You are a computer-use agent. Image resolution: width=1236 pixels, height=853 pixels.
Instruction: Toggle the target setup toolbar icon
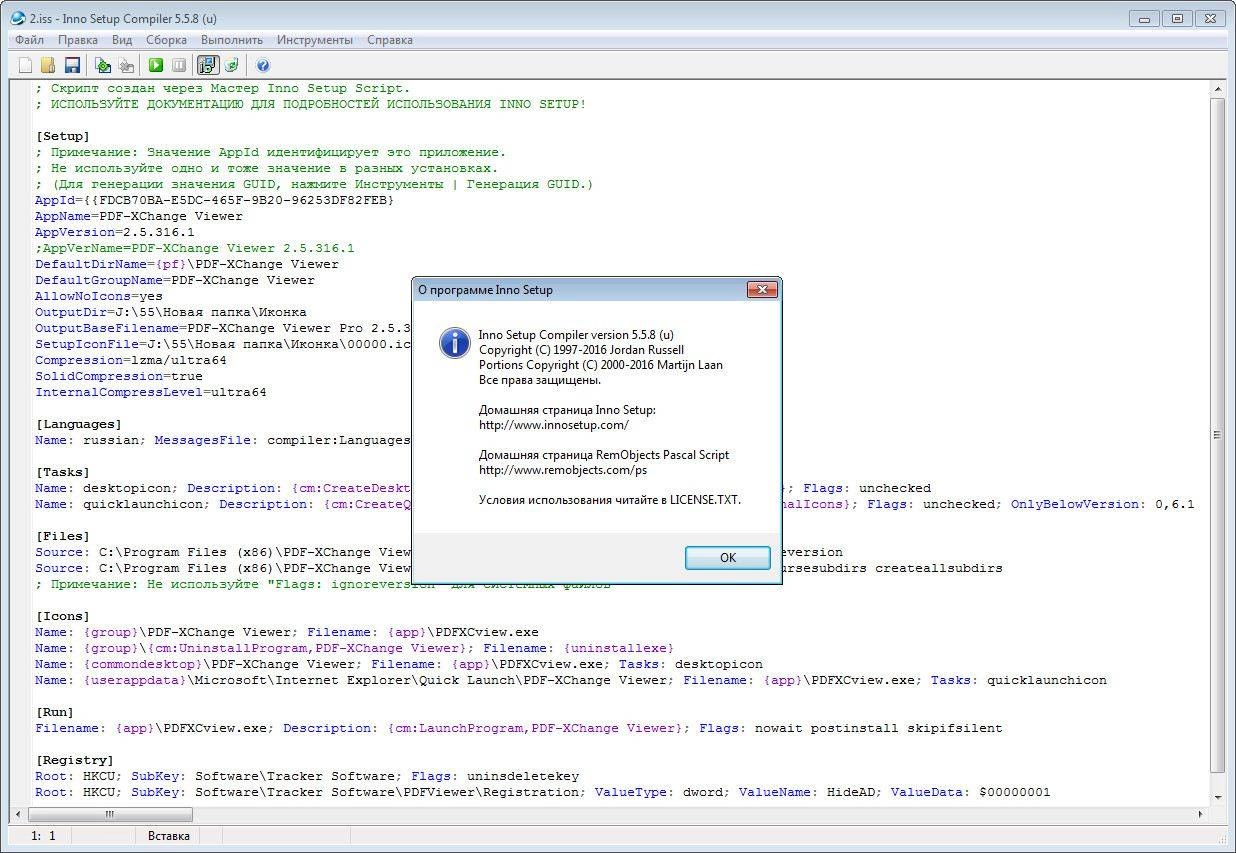pyautogui.click(x=208, y=65)
